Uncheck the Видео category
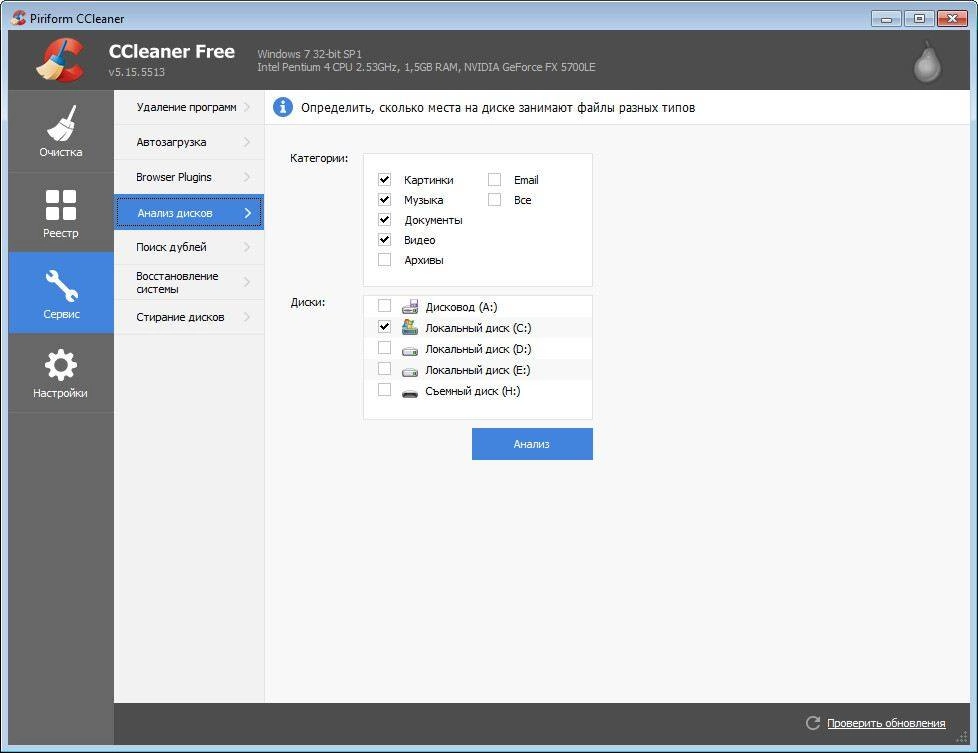The height and width of the screenshot is (753, 978). [384, 240]
